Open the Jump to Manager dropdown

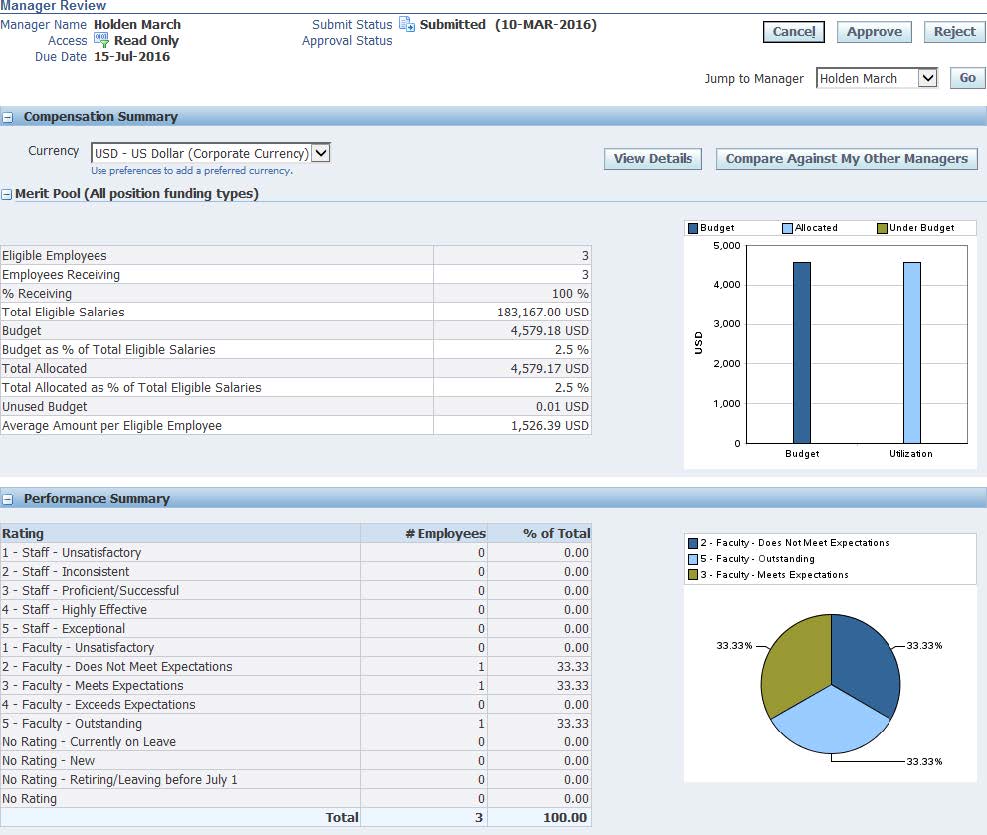coord(927,78)
